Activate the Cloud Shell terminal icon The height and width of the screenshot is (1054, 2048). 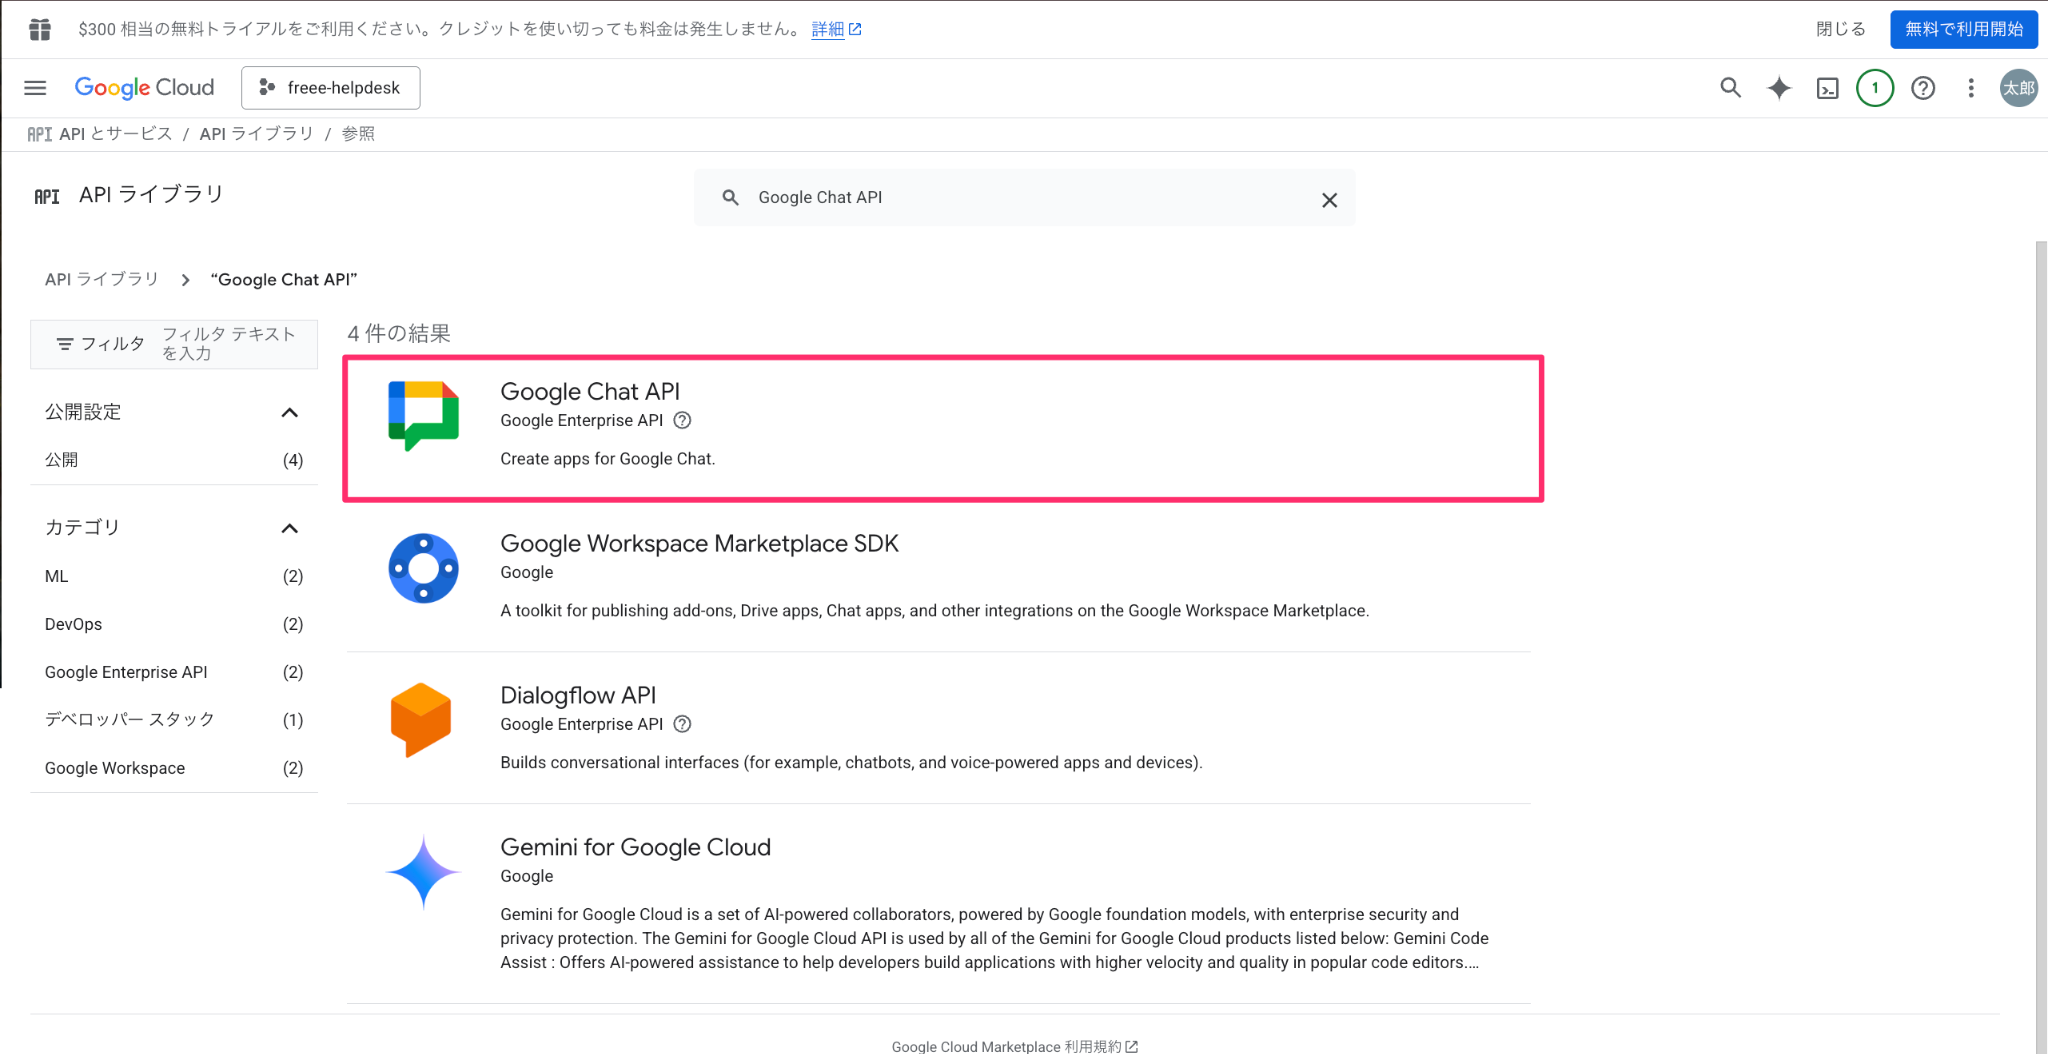click(1827, 88)
